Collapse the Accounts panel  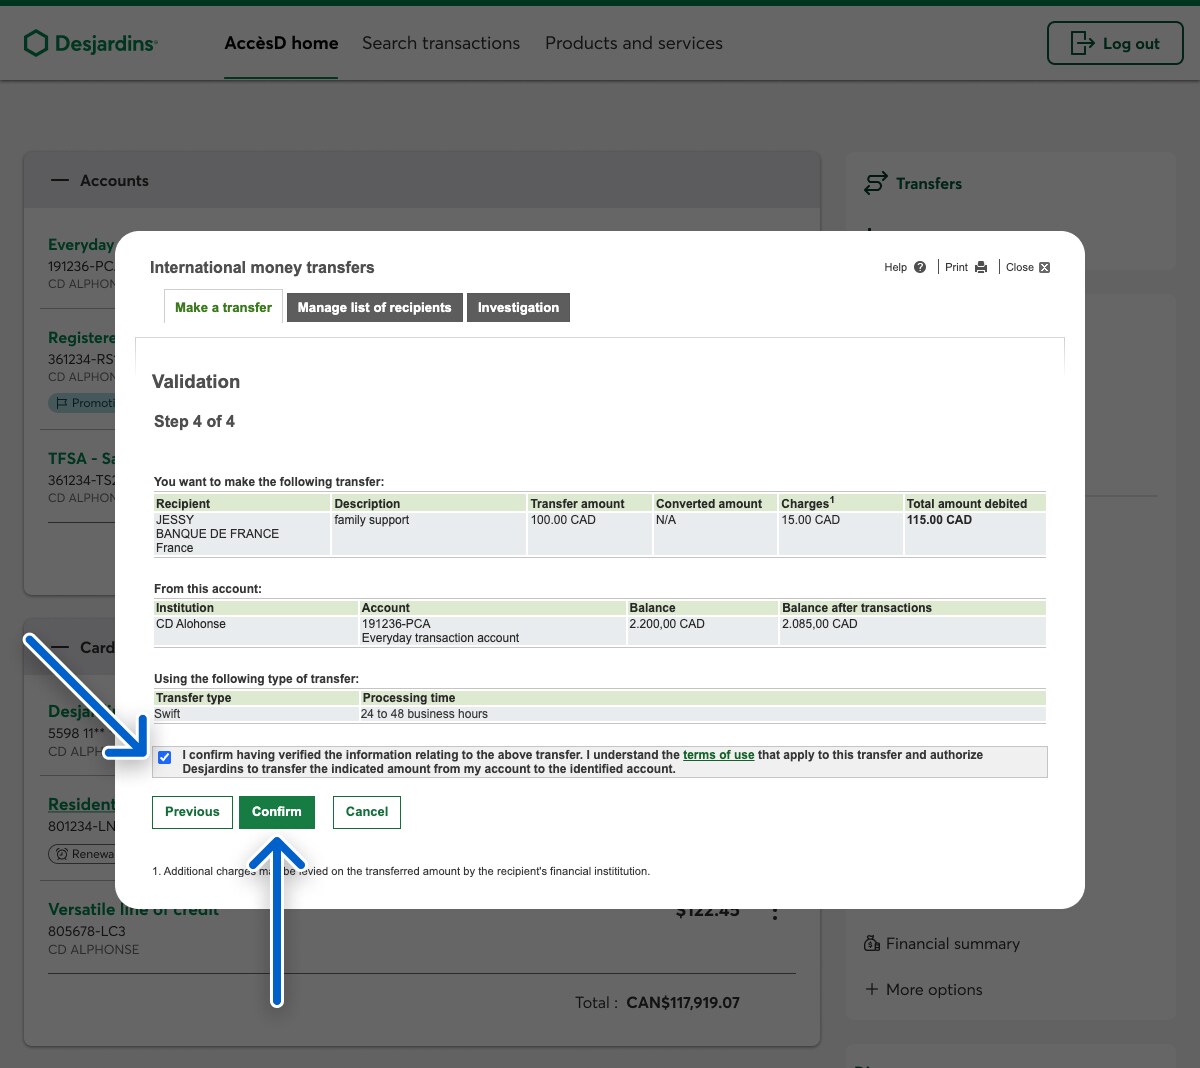pos(60,181)
